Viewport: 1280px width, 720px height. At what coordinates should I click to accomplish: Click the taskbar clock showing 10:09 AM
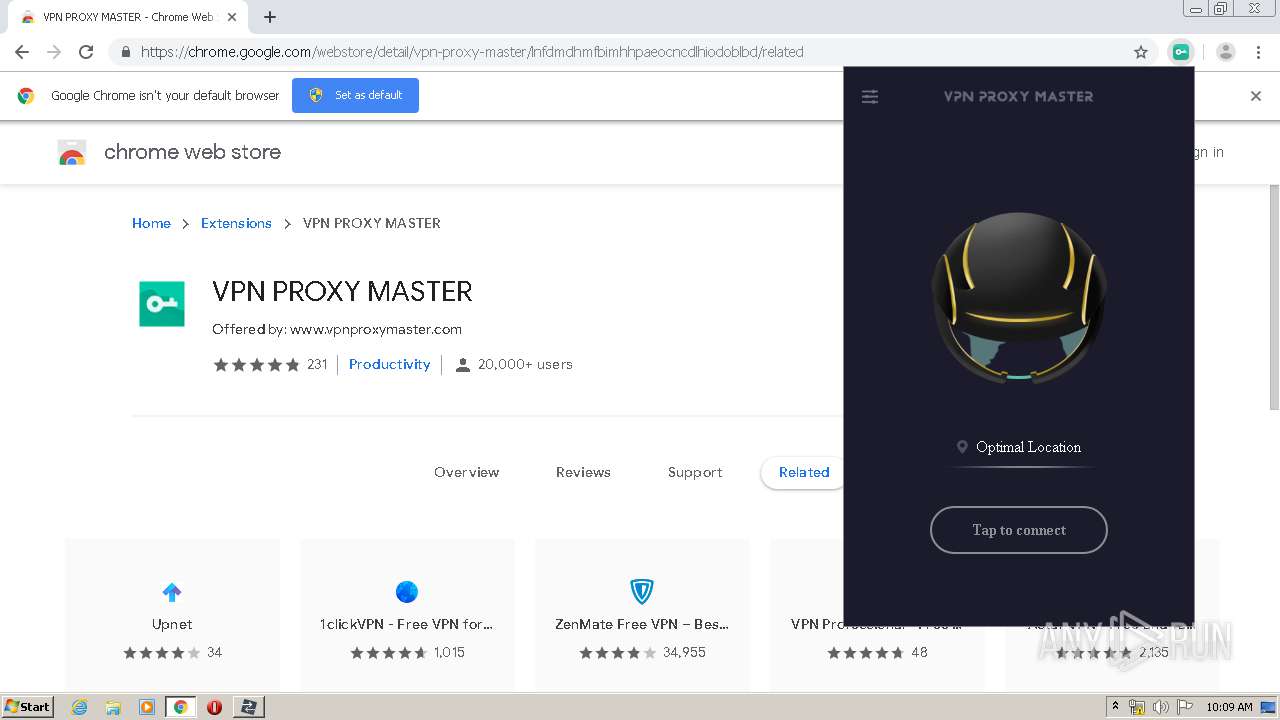pos(1229,707)
